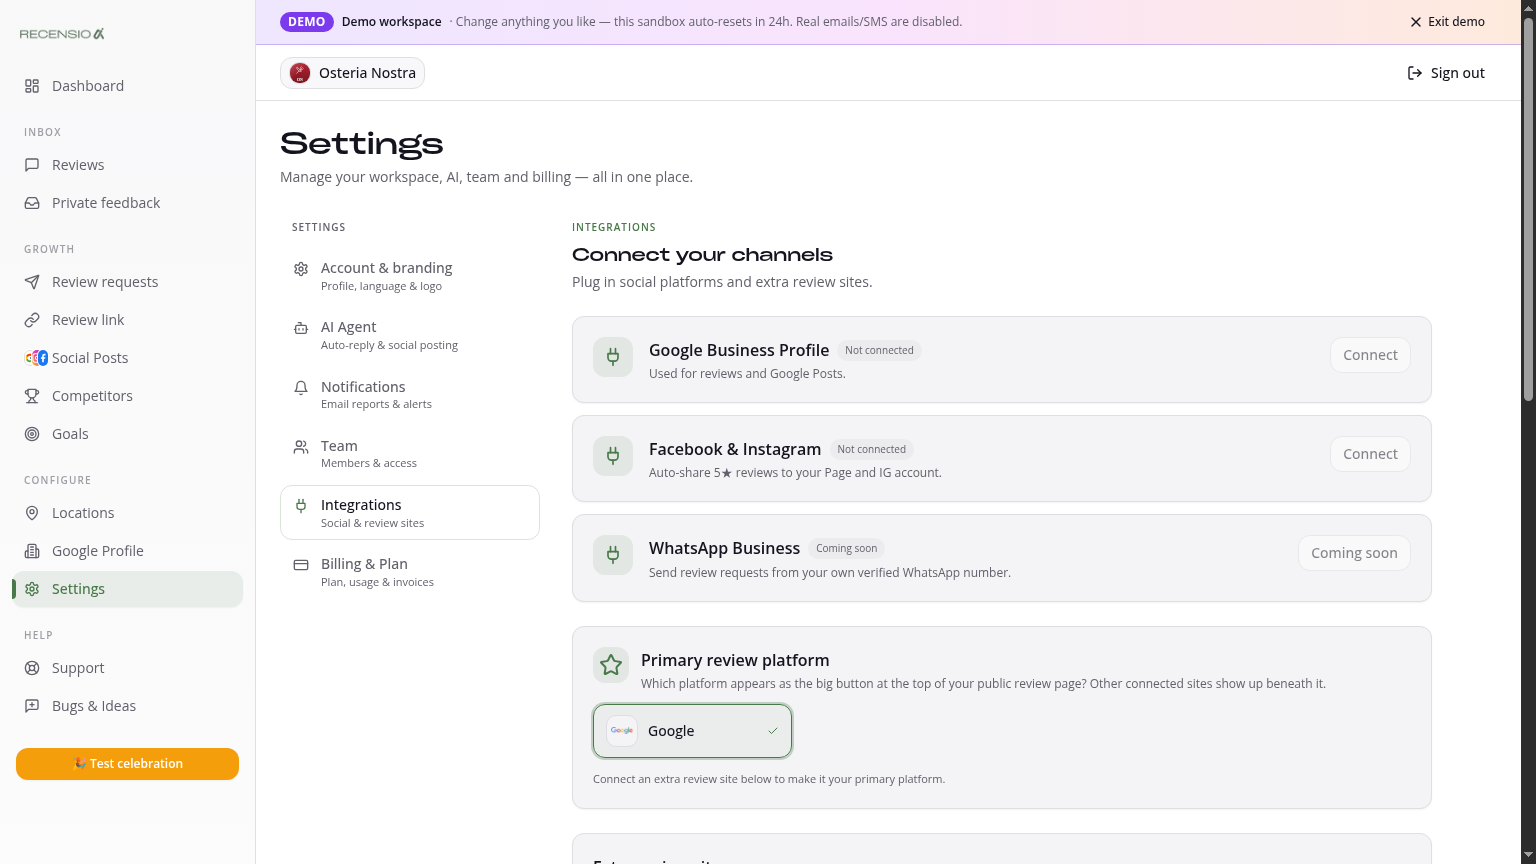Click the scrollbar down arrow

pos(1528,856)
